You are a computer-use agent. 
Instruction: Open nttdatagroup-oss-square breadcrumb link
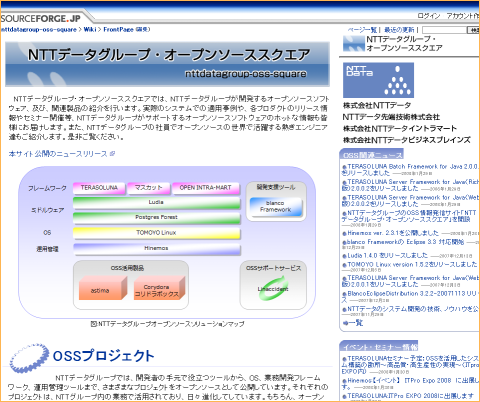pos(38,30)
